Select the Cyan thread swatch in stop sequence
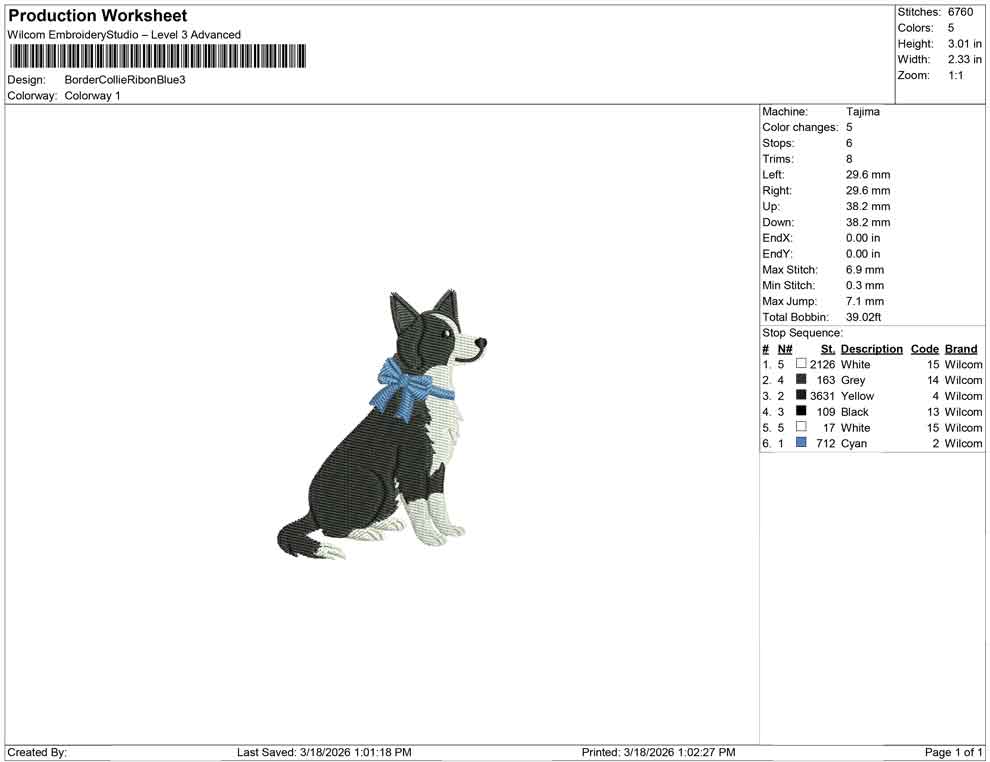The width and height of the screenshot is (990, 762). click(801, 443)
